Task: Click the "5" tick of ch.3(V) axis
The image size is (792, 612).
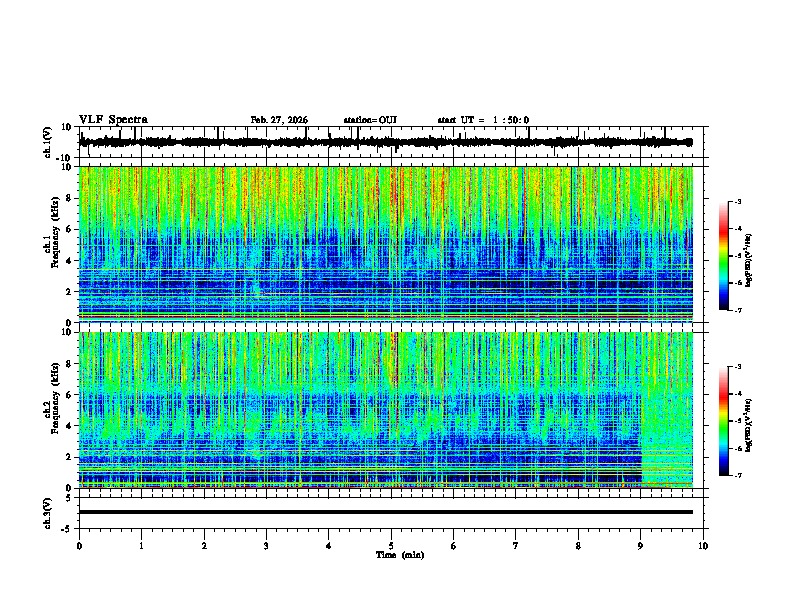Action: tap(70, 498)
